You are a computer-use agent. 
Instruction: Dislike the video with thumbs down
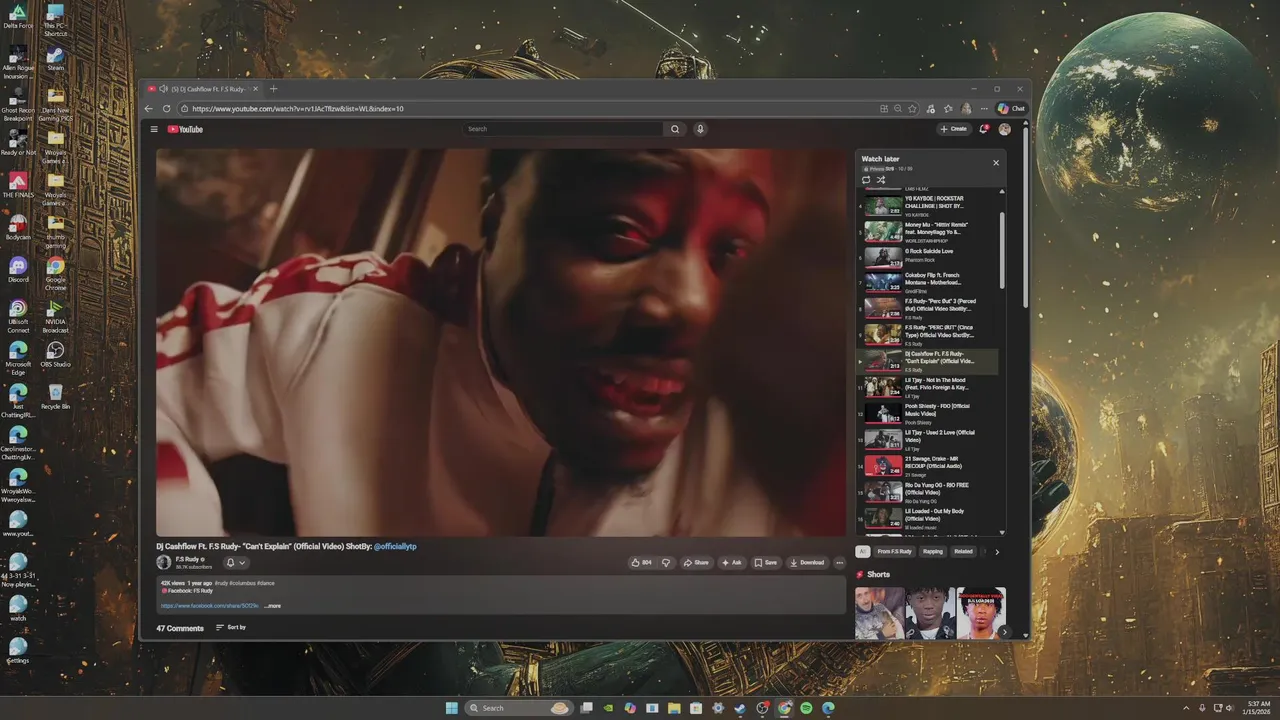coord(666,562)
